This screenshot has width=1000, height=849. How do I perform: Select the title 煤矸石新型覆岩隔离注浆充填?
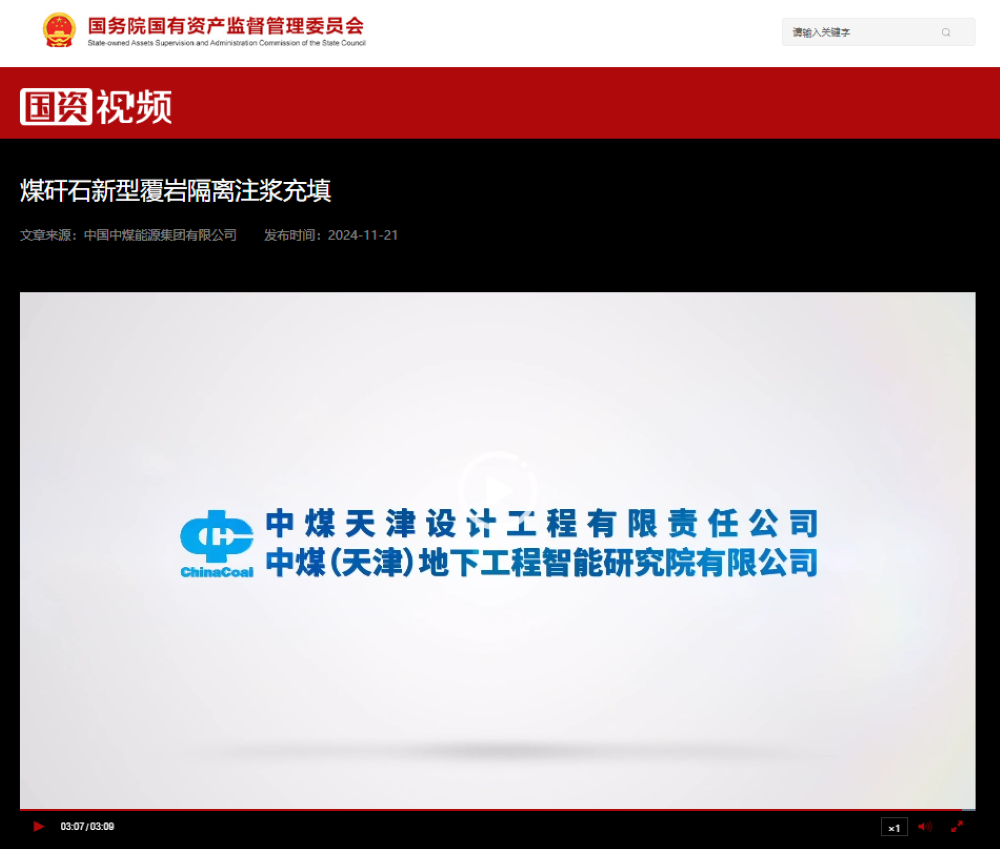point(175,191)
